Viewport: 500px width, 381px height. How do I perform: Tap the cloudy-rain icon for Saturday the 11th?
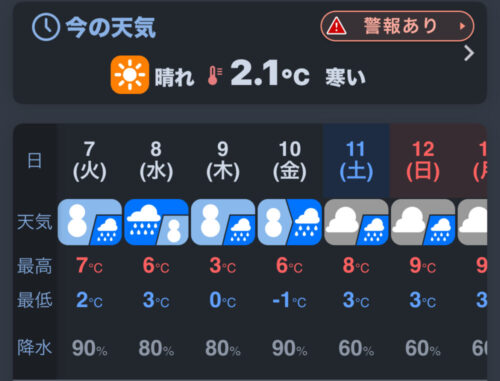(356, 222)
